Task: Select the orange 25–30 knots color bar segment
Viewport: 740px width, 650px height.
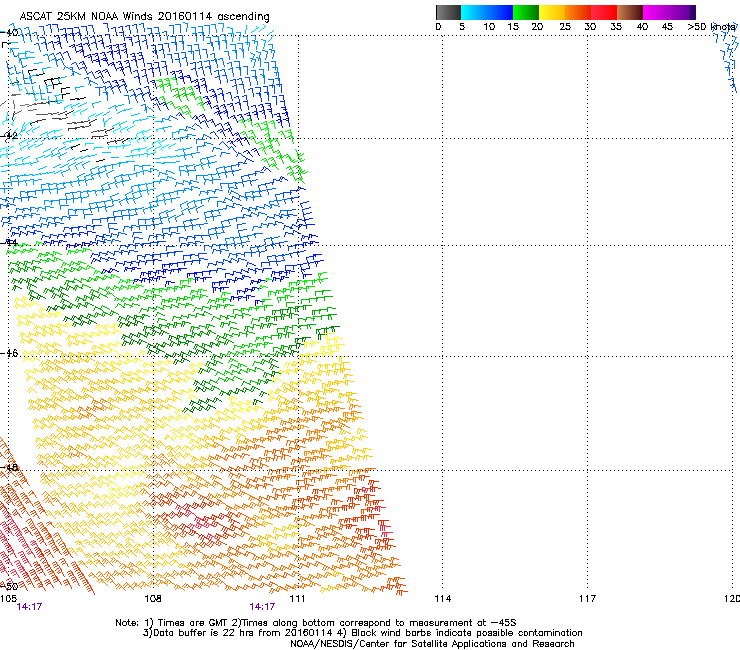Action: pyautogui.click(x=578, y=12)
